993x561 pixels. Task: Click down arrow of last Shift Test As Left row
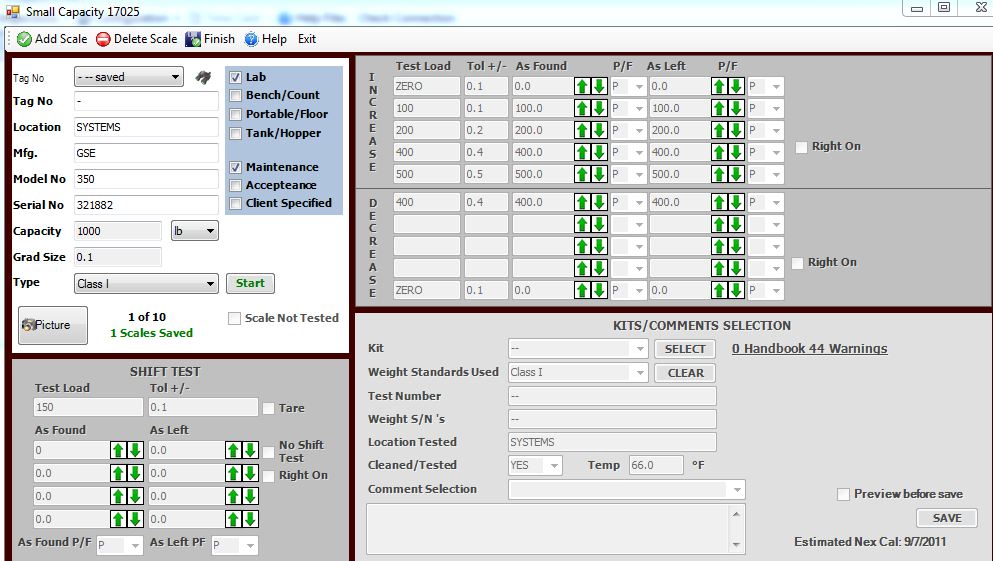[x=250, y=519]
